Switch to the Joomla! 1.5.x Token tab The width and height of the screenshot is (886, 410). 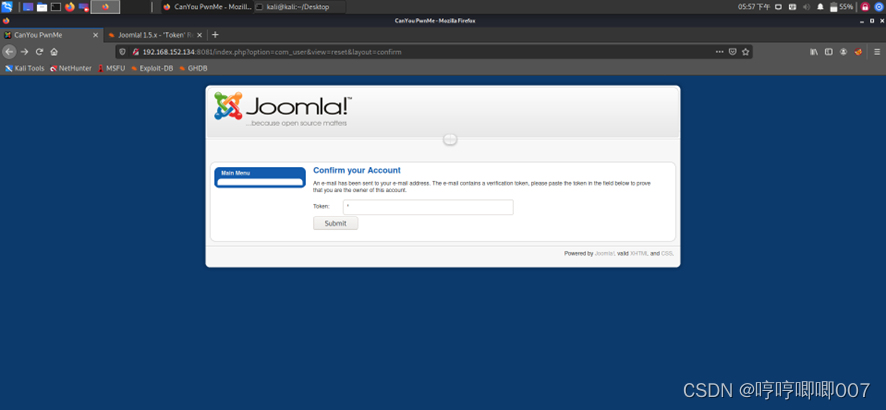155,35
